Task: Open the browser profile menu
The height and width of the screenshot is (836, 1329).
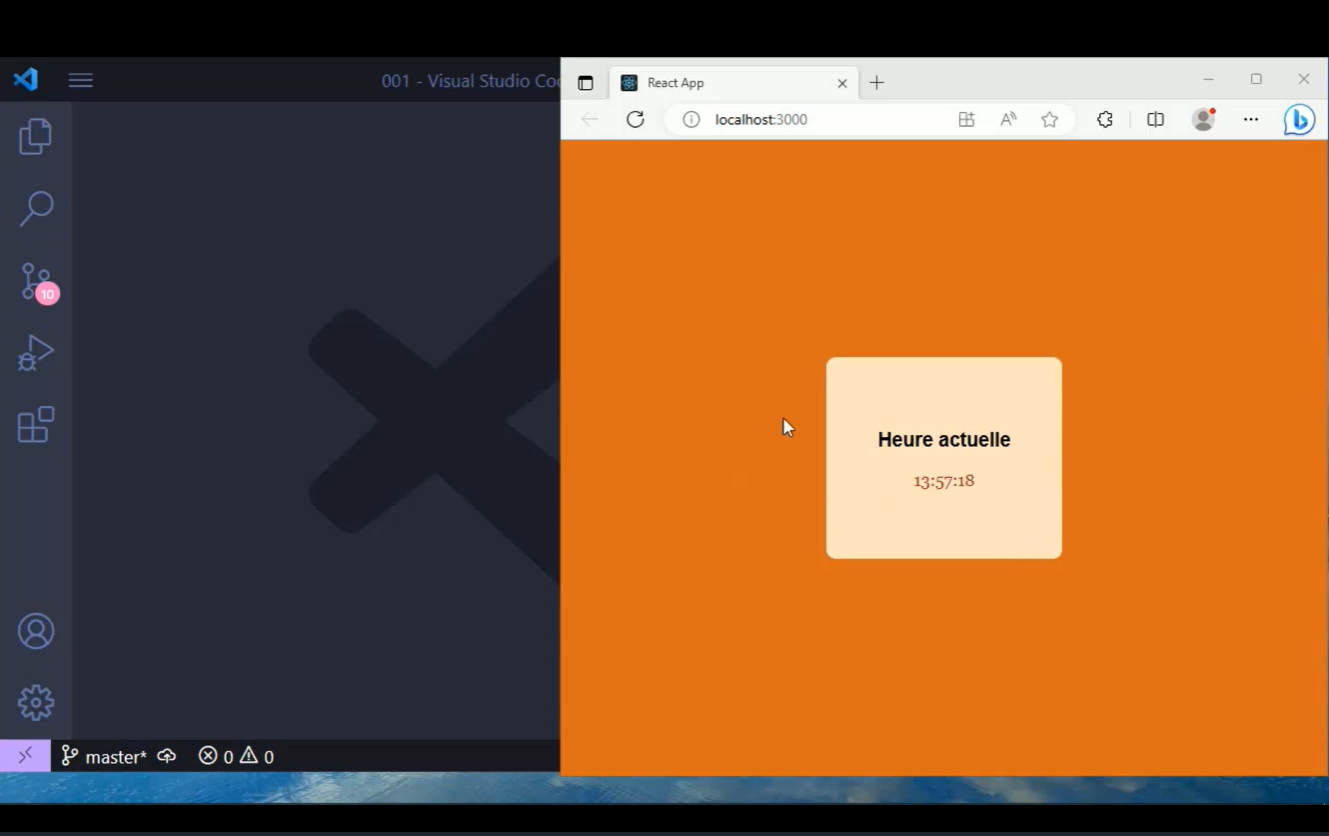Action: tap(1203, 119)
